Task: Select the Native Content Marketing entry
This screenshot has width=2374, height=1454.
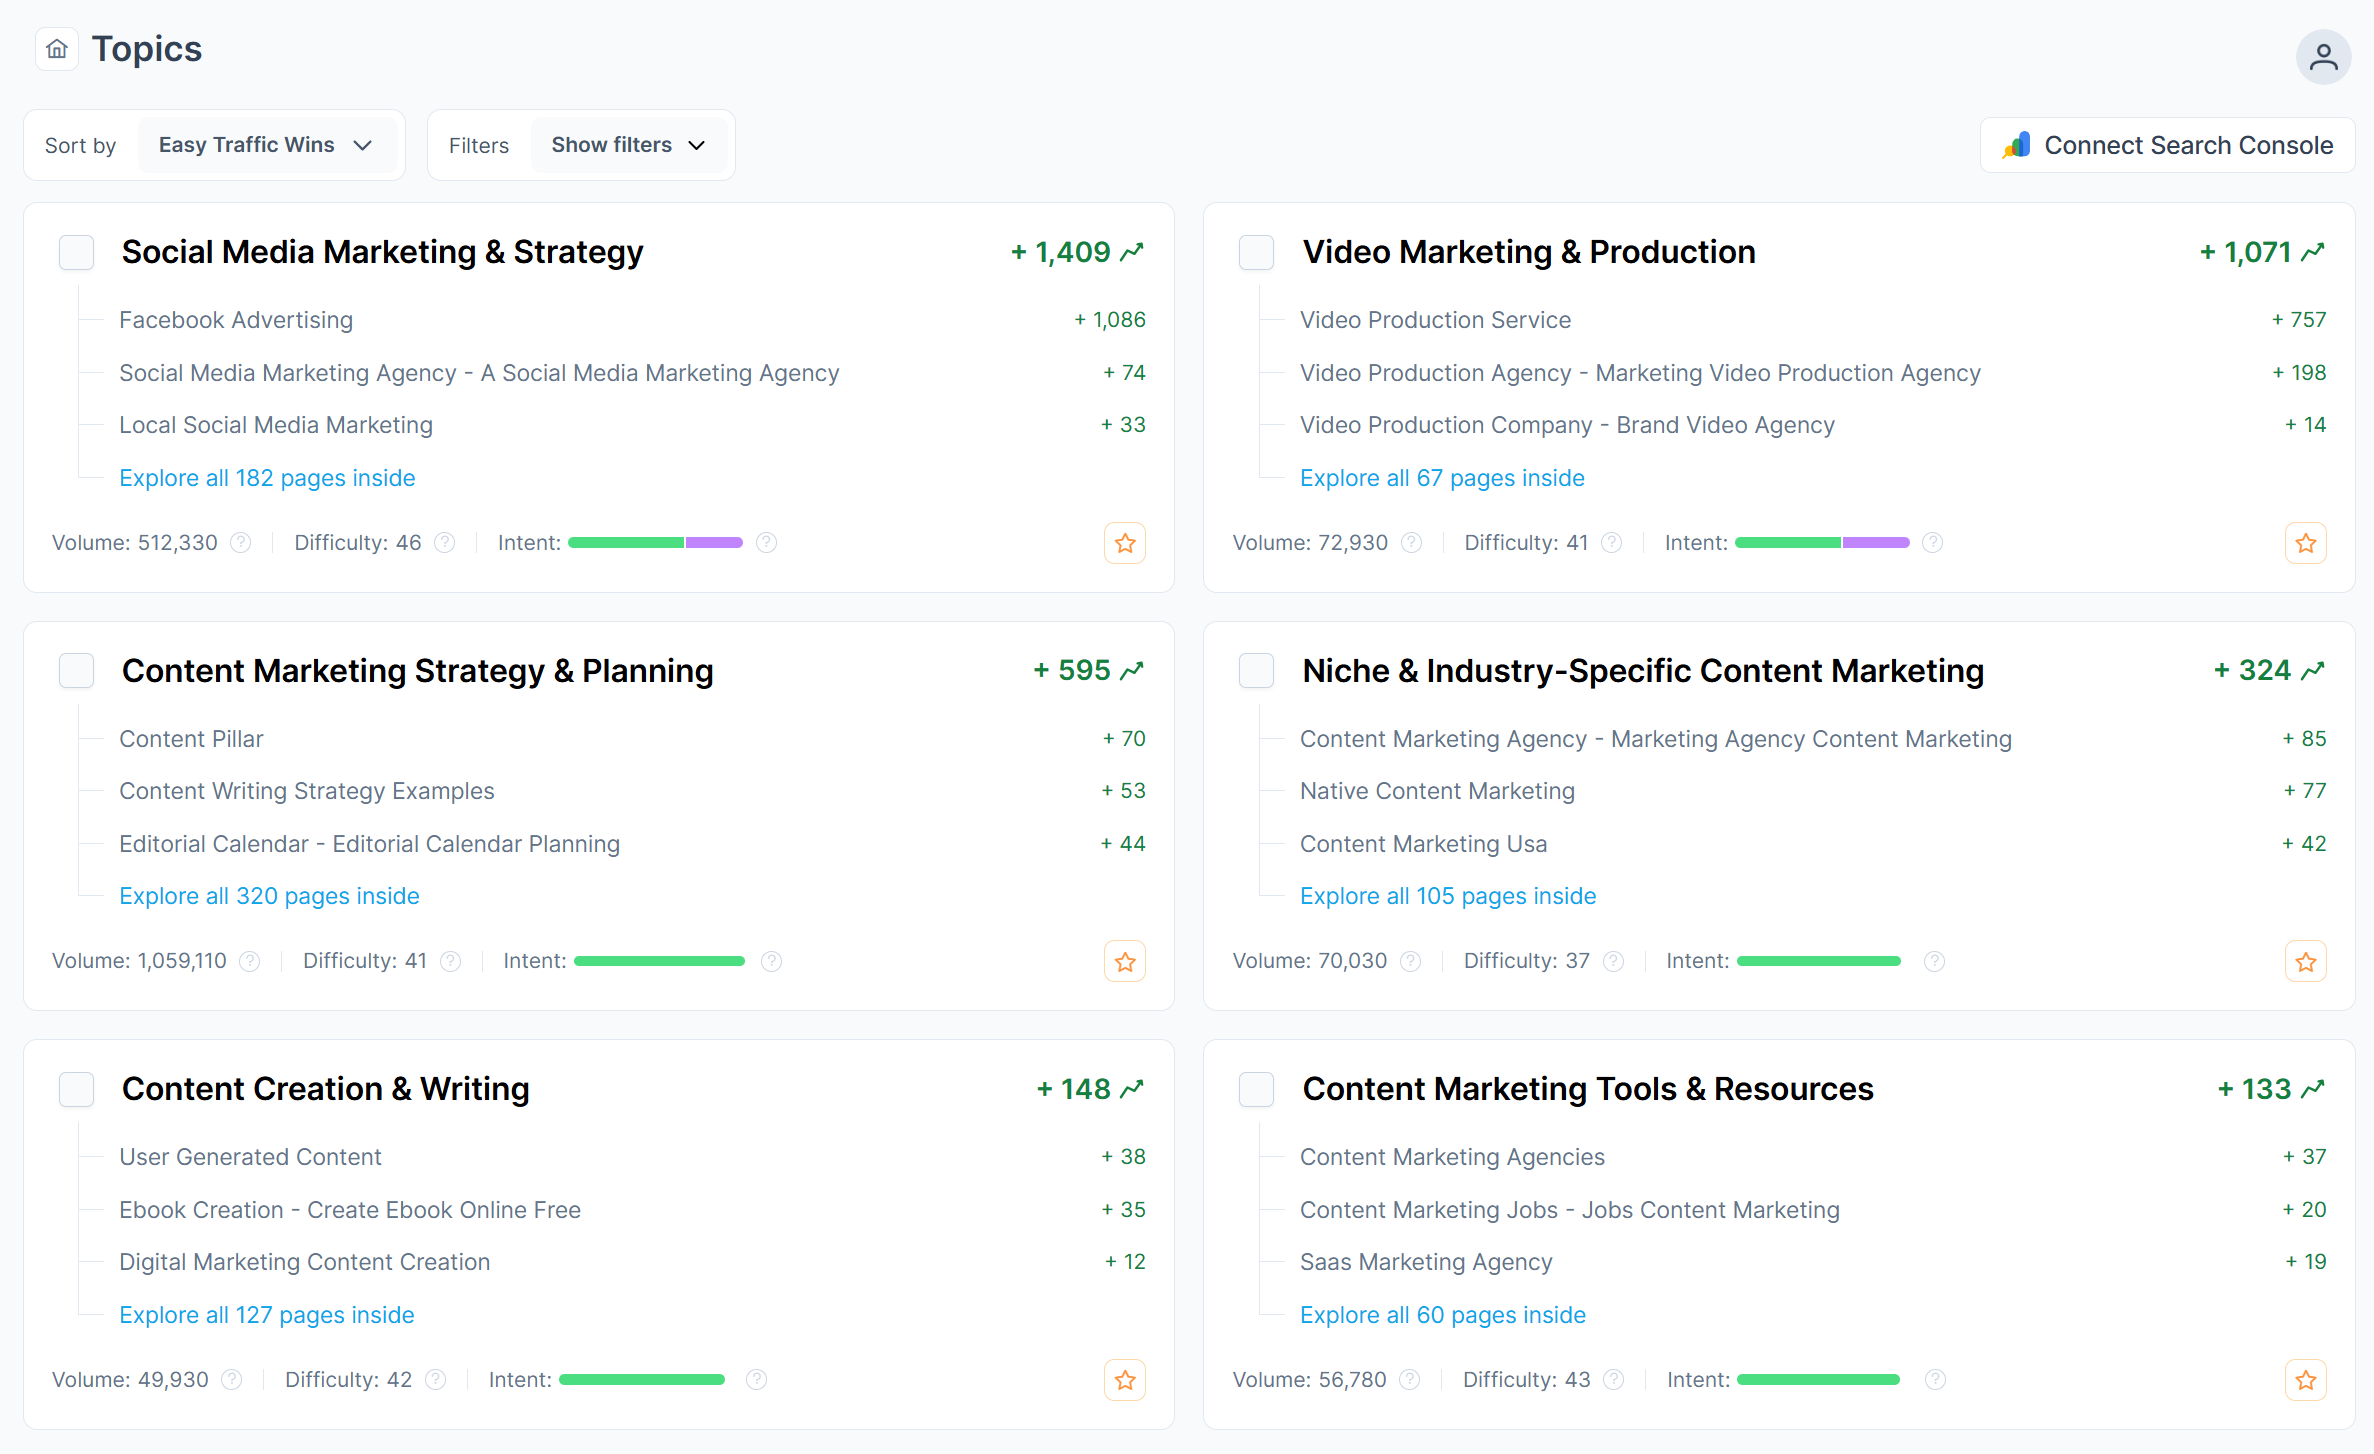Action: [x=1436, y=791]
